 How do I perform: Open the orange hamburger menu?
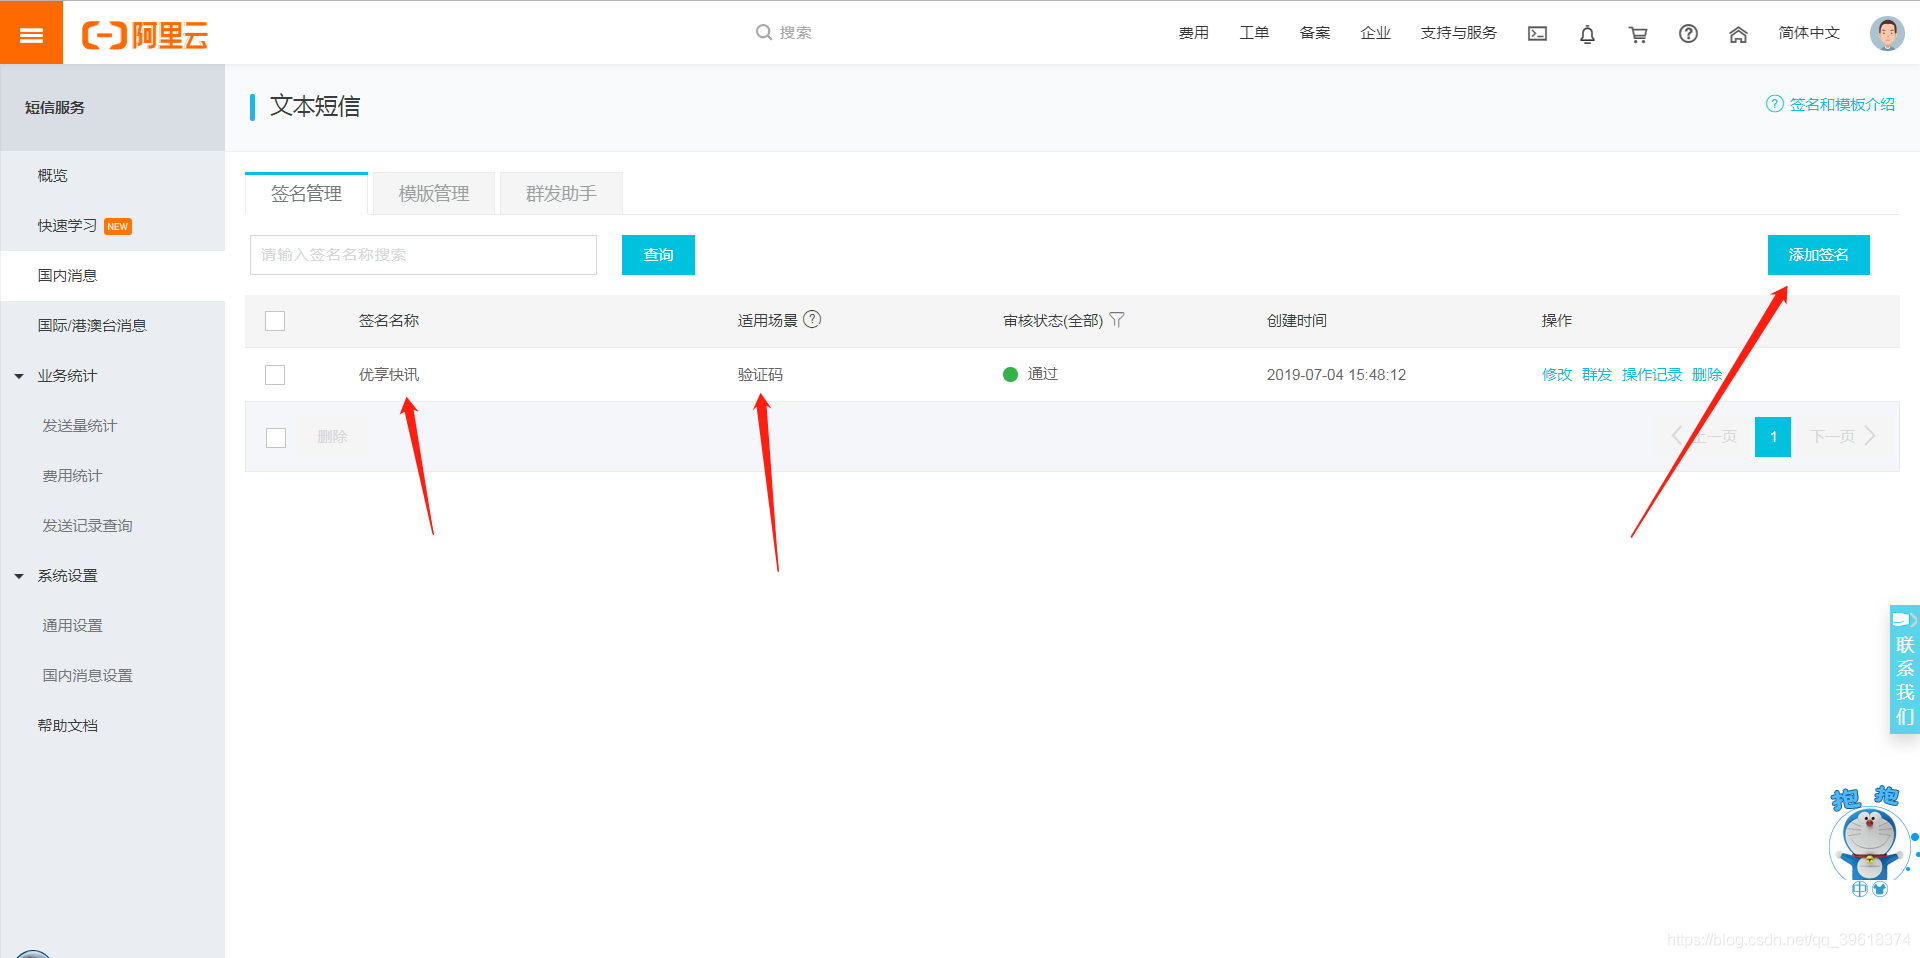click(x=31, y=33)
